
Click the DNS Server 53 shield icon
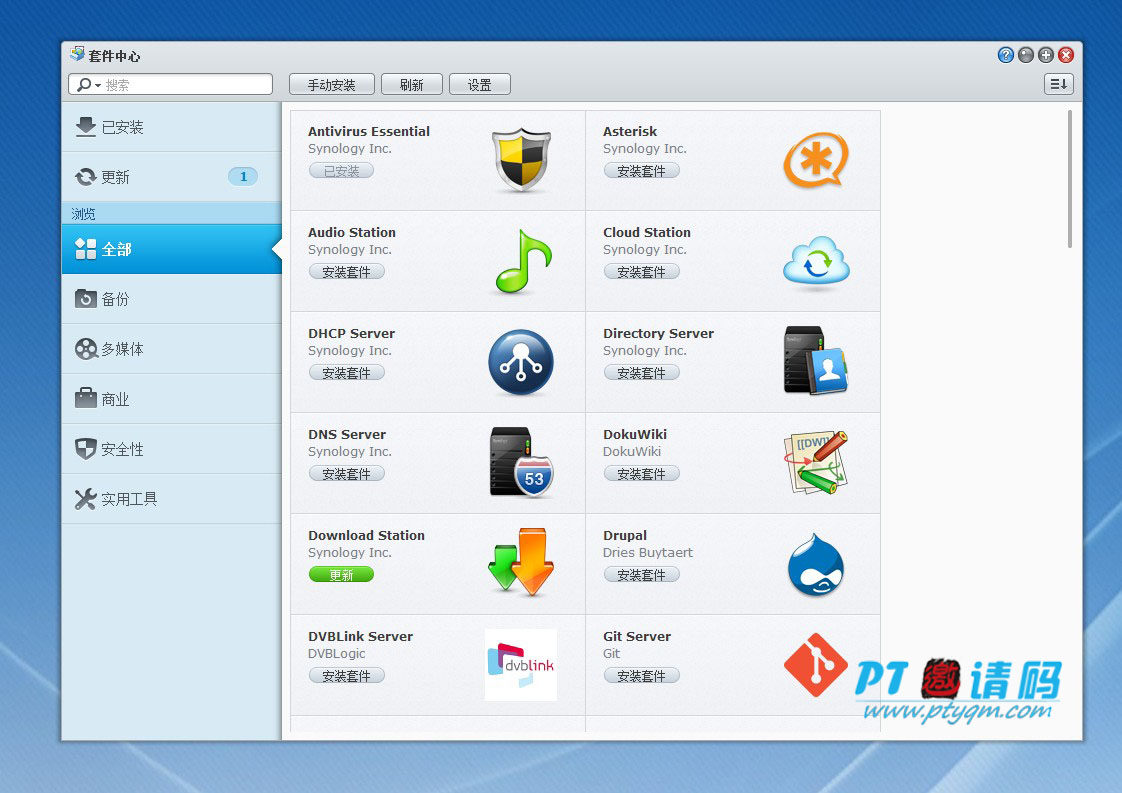click(x=522, y=462)
